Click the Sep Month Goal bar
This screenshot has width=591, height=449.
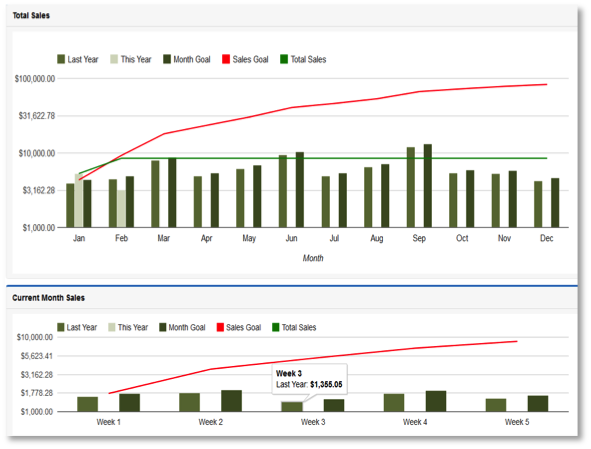coord(428,185)
